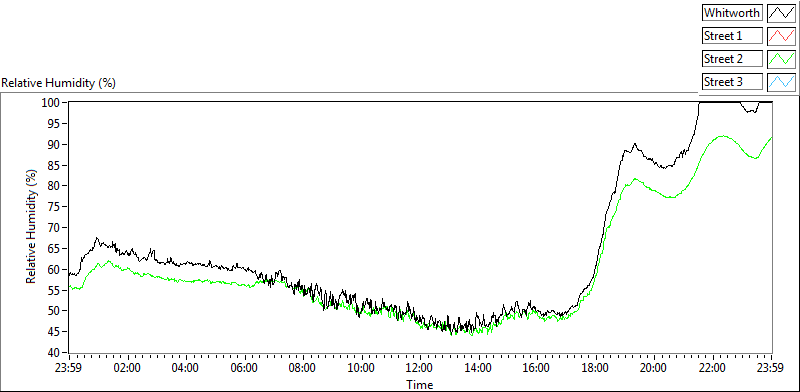Click the 80 value on humidity axis
Screen dimensions: 800x392
(x=55, y=186)
